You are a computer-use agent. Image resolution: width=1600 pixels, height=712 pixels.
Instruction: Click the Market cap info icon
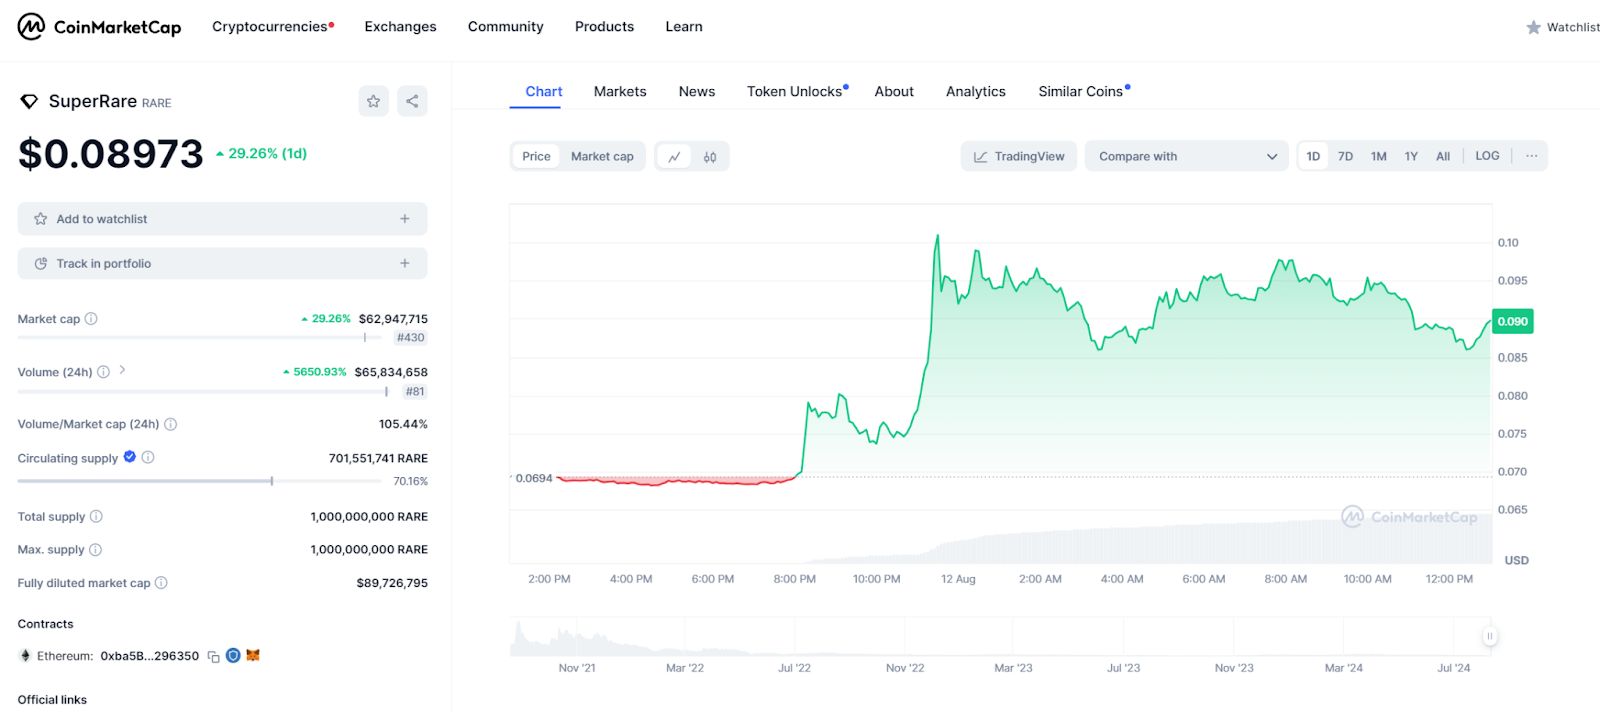tap(91, 319)
